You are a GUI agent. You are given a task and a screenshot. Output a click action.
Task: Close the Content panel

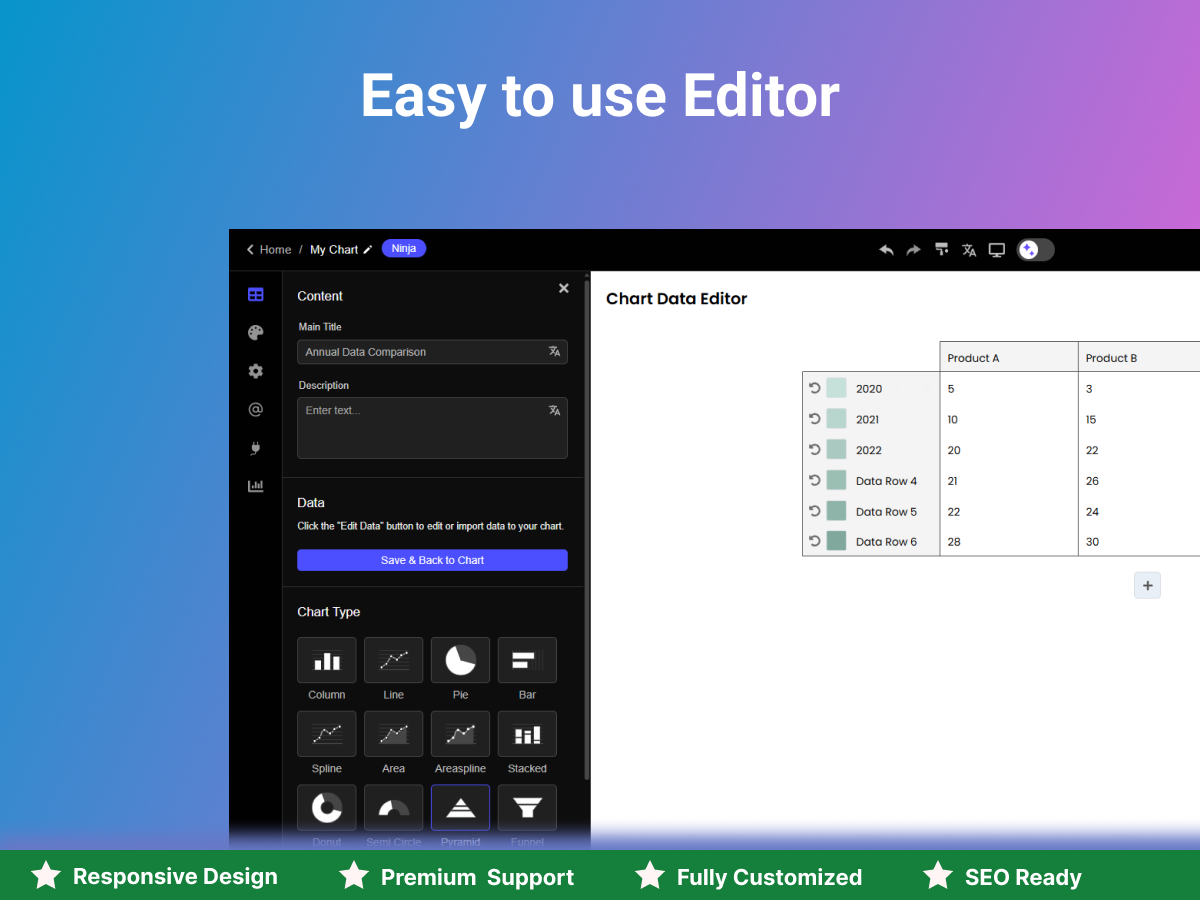pos(563,288)
